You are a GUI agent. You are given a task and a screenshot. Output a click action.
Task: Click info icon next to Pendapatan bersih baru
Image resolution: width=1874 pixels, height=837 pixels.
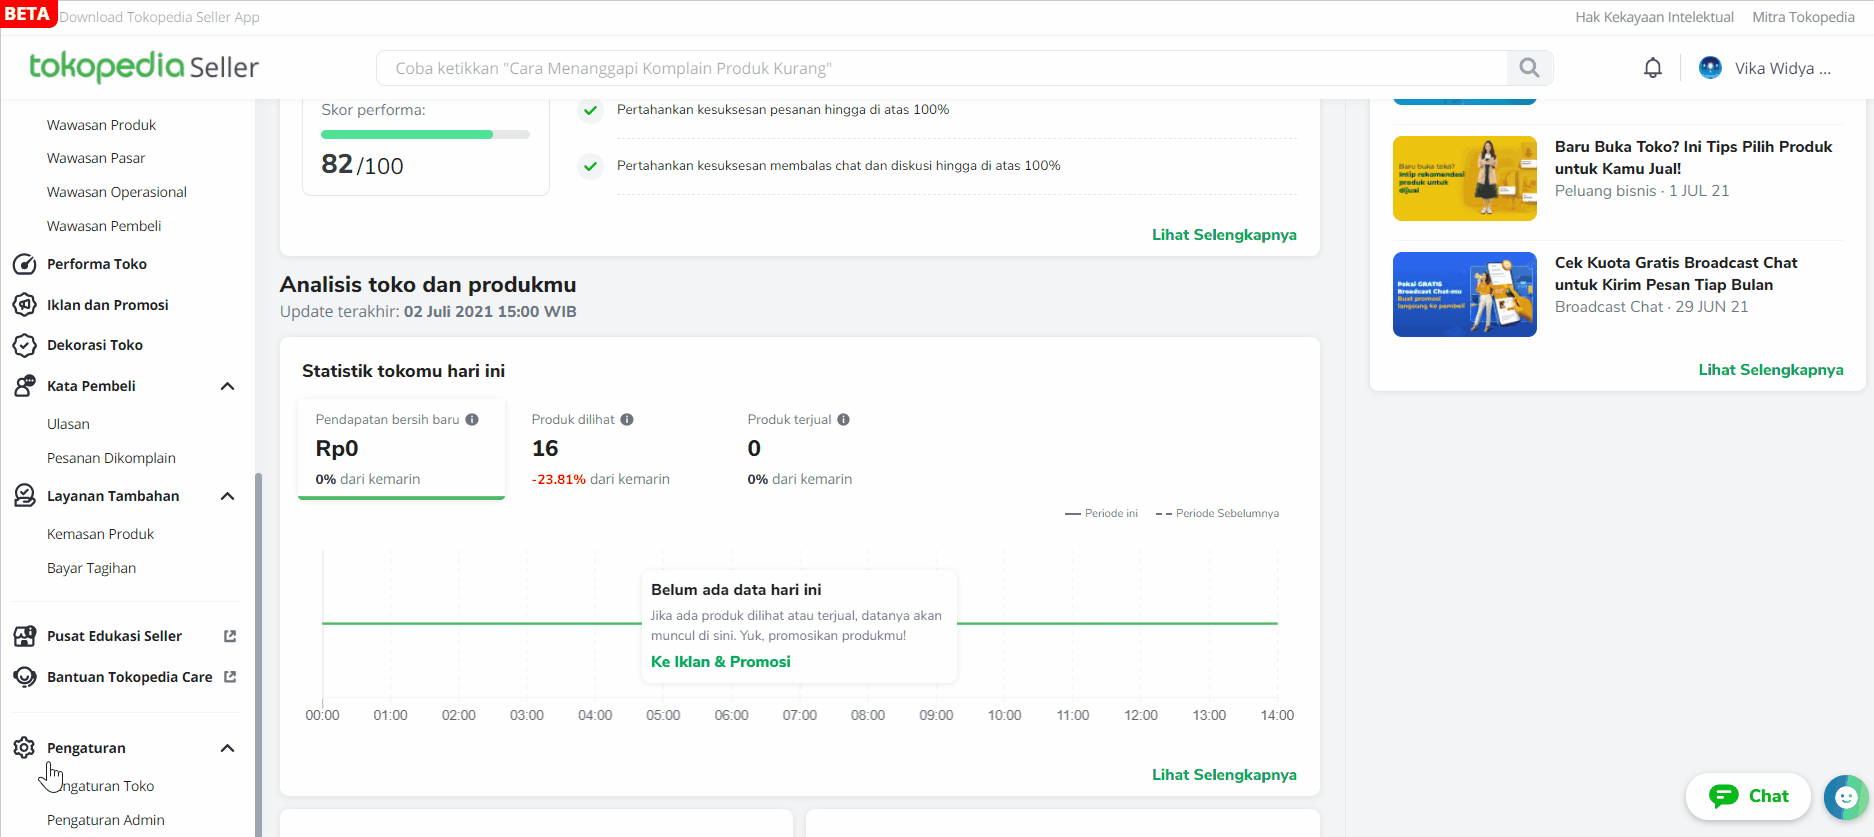[472, 420]
